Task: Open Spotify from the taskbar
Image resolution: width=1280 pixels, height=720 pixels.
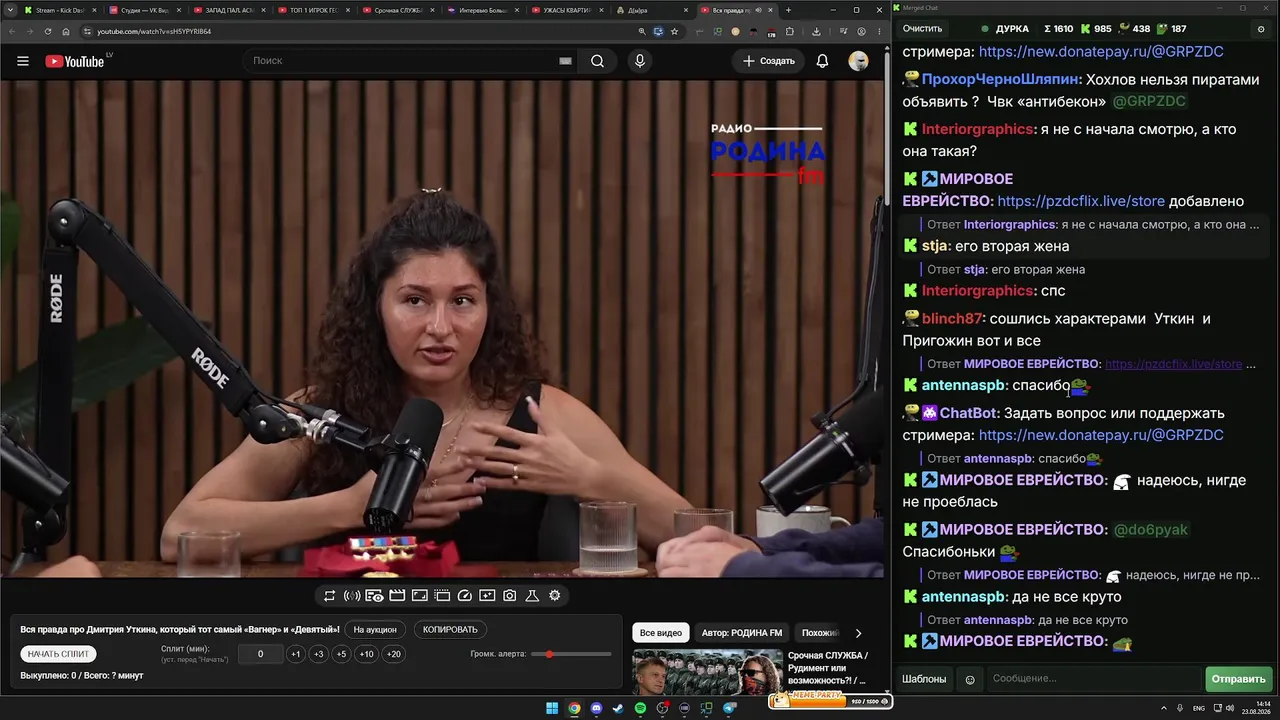Action: (x=641, y=708)
